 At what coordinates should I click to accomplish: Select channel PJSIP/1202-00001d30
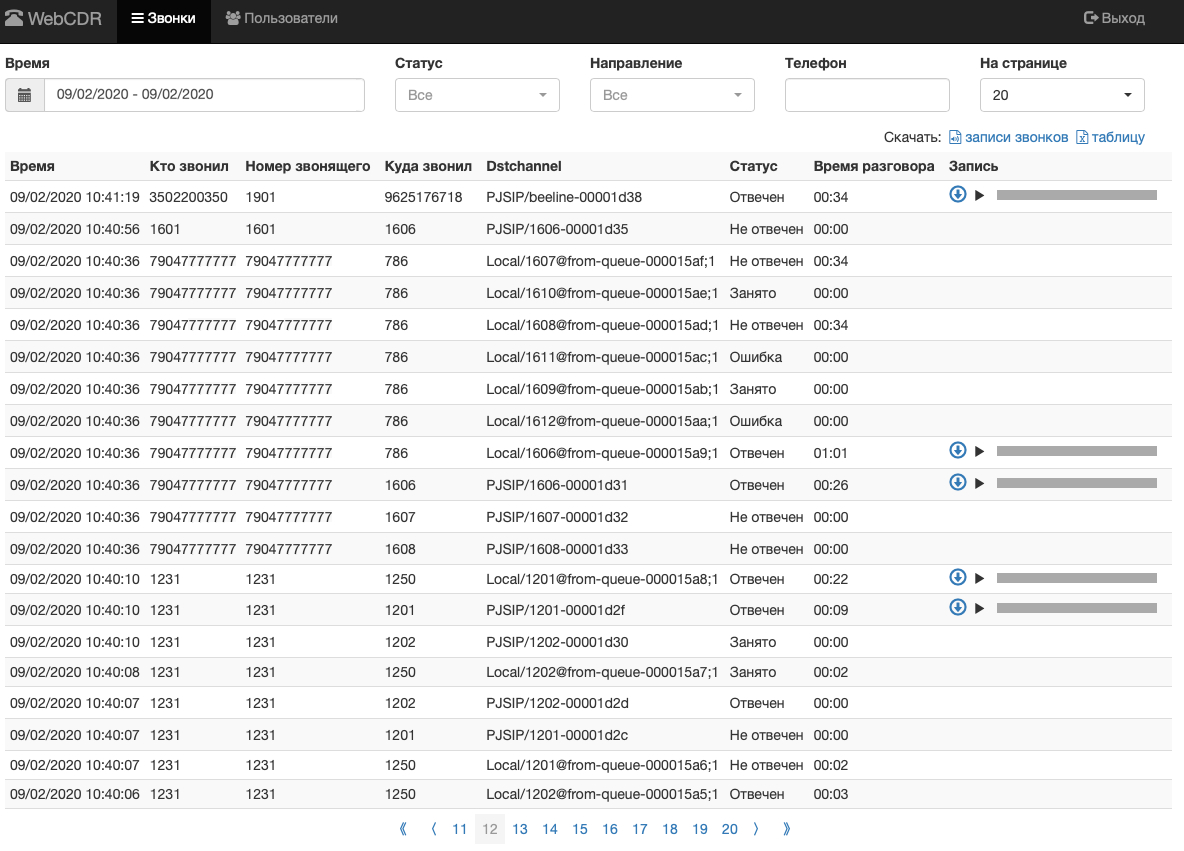tap(557, 642)
